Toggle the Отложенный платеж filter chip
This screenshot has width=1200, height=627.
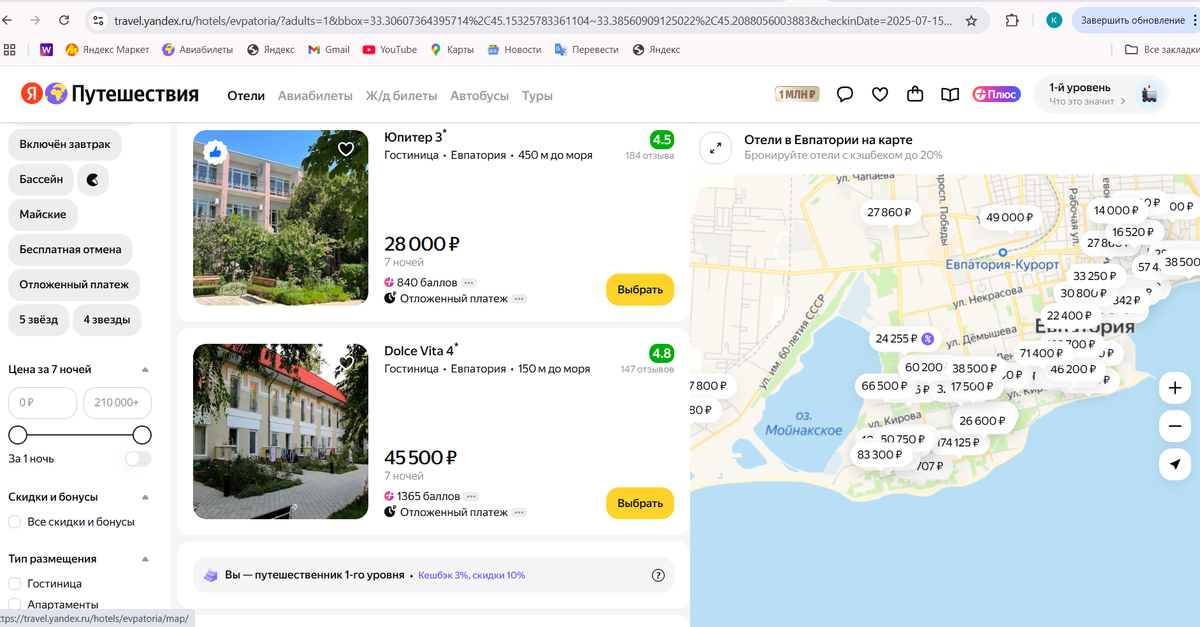(x=74, y=284)
